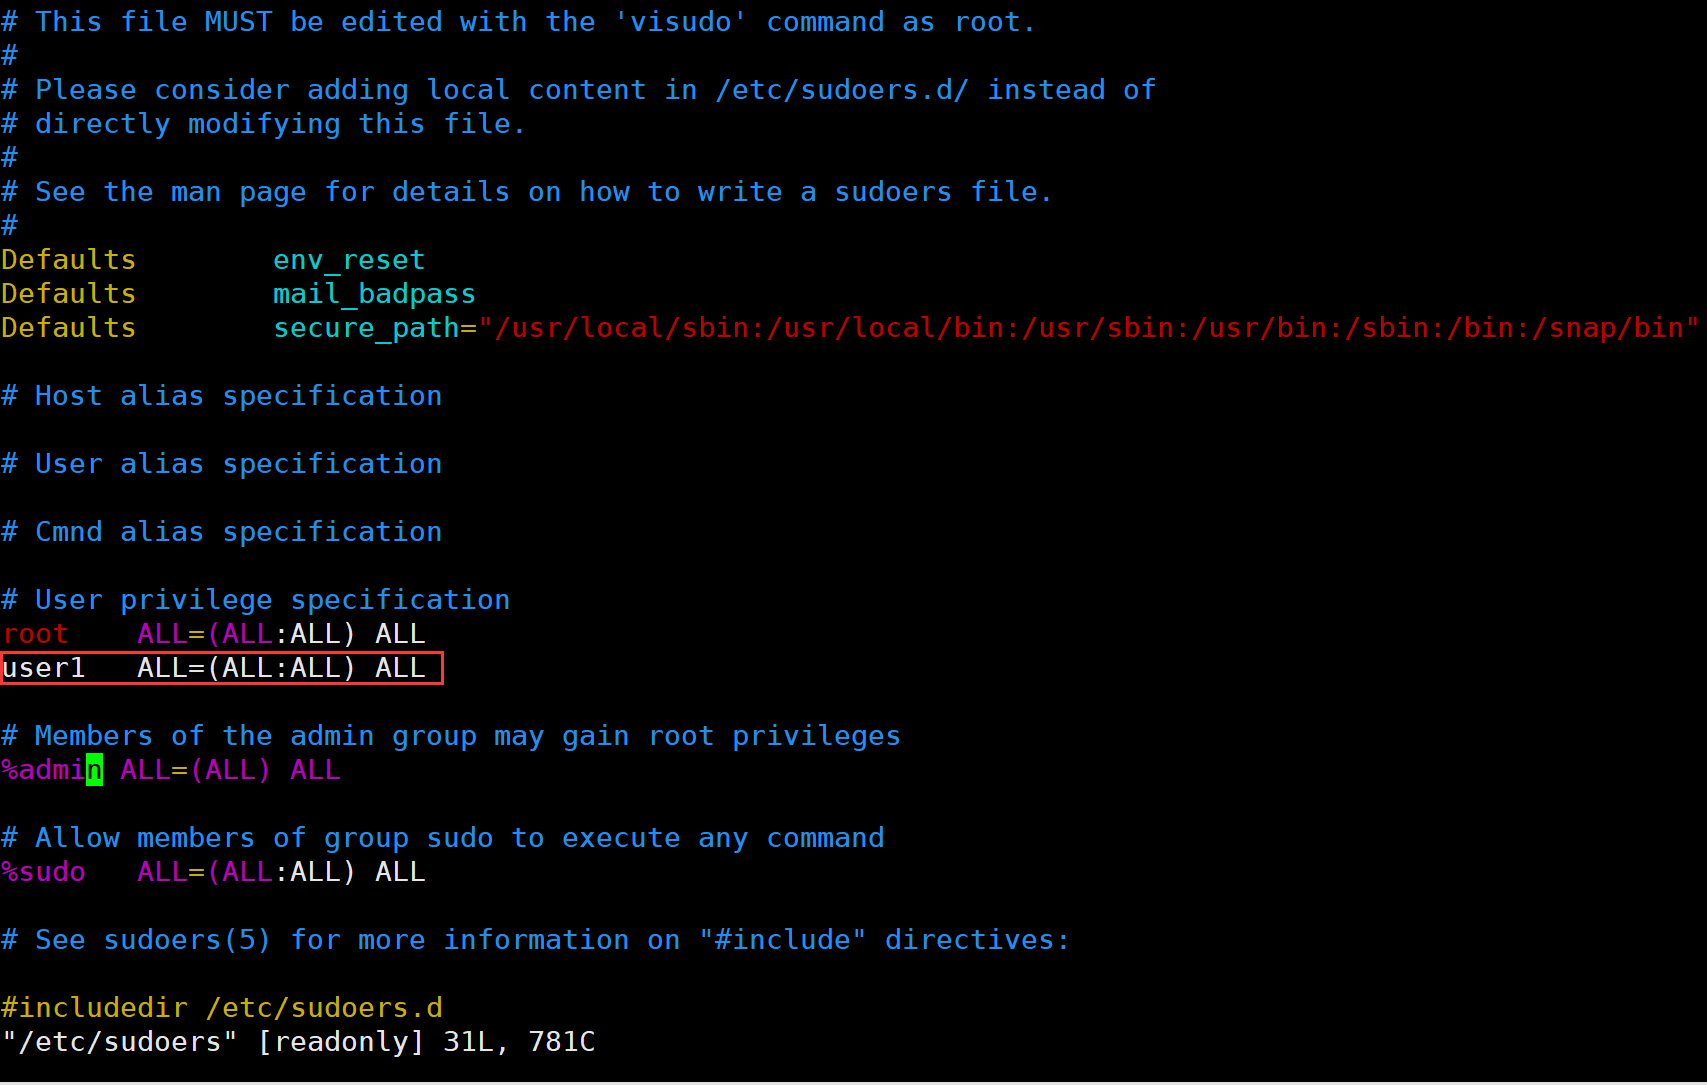Click the Host alias specification comment
Viewport: 1707px width, 1085px height.
(222, 396)
